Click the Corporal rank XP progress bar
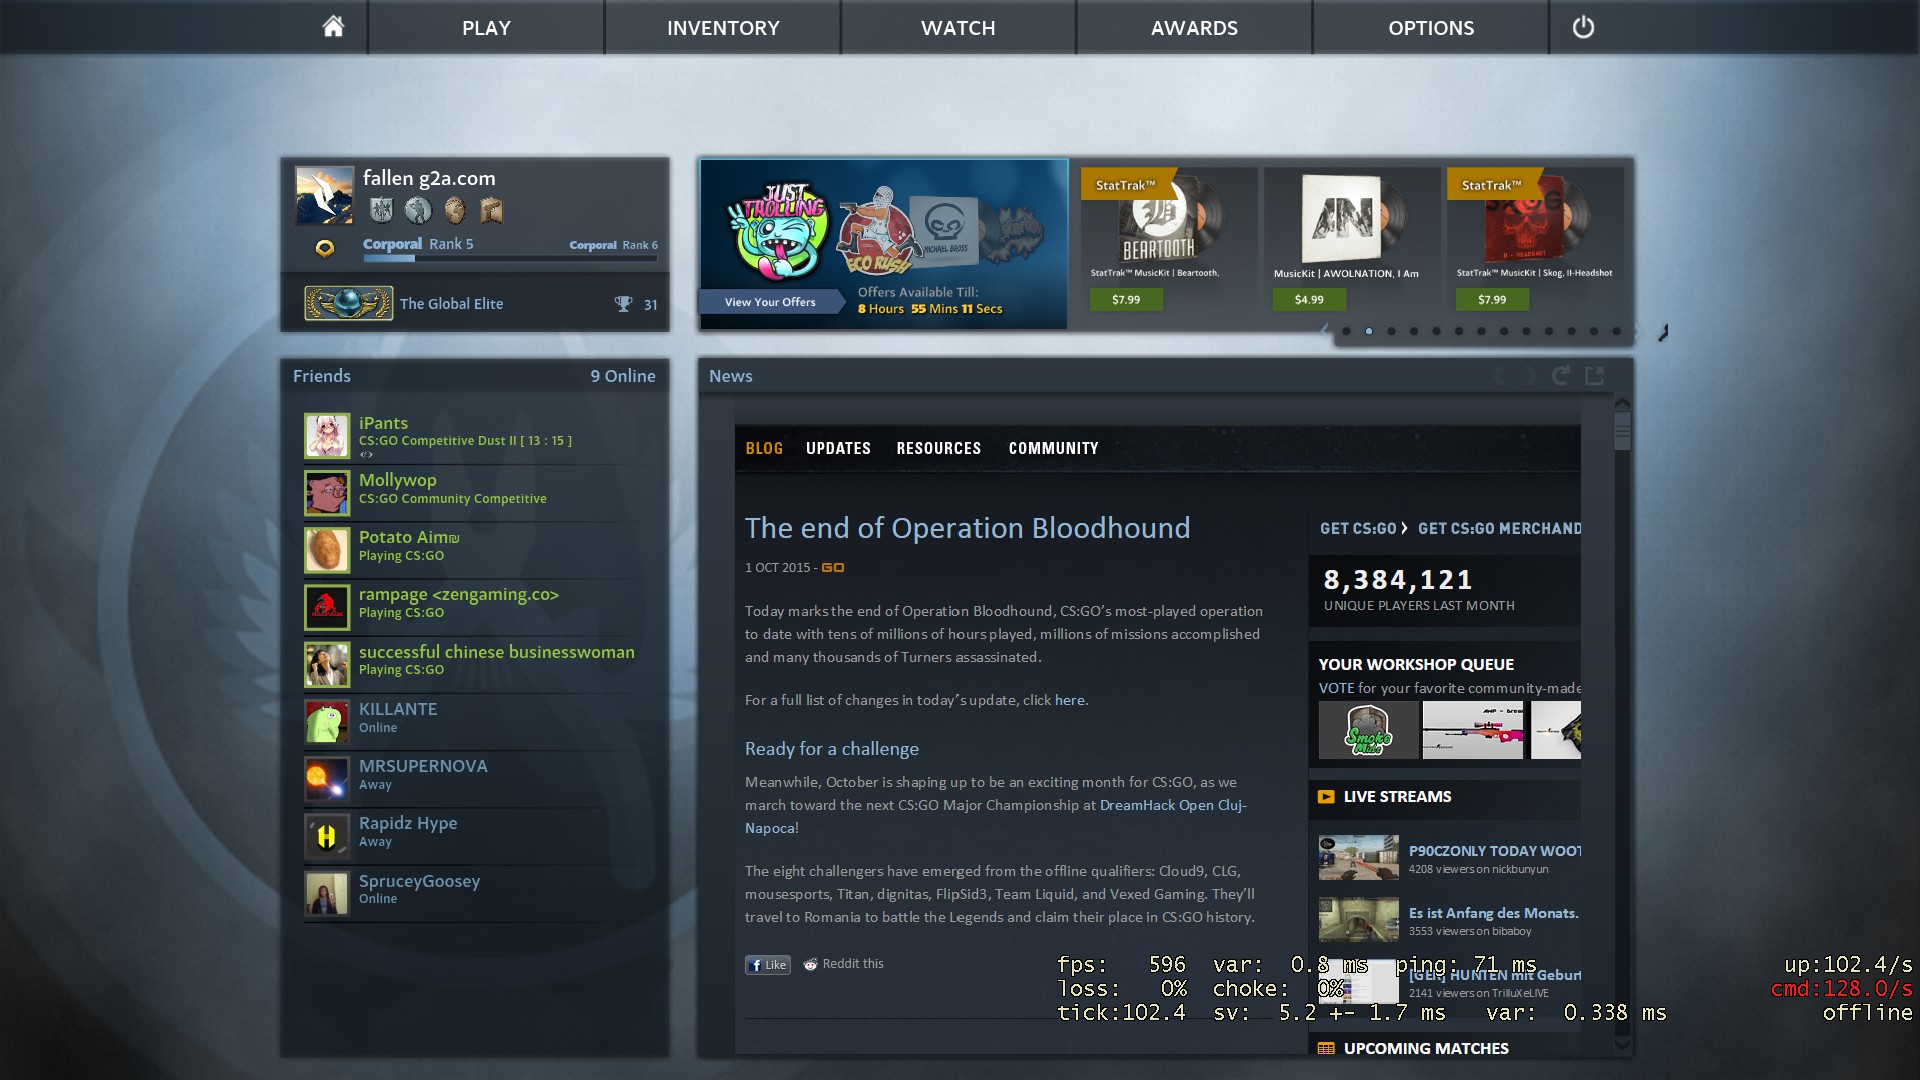 coord(510,259)
